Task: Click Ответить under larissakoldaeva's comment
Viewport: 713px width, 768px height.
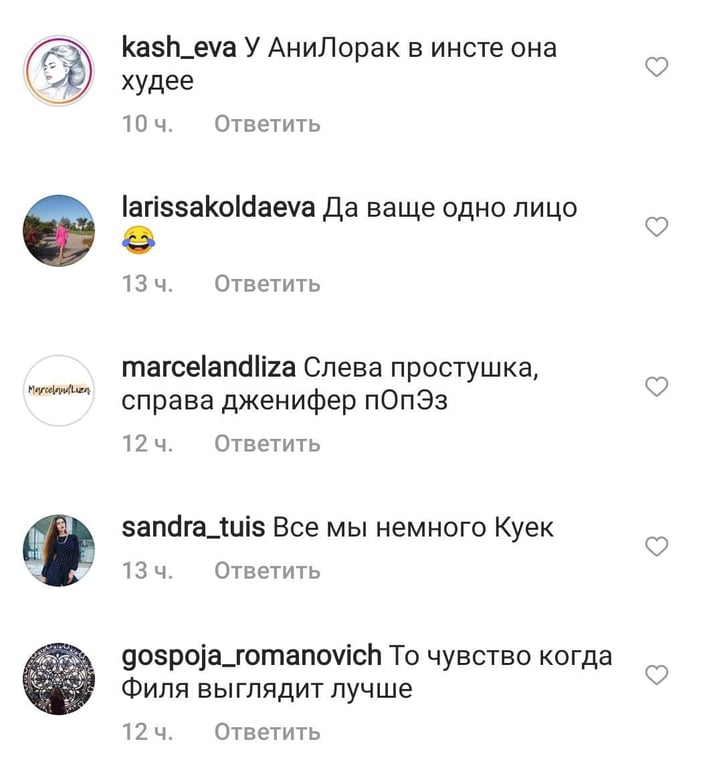Action: pyautogui.click(x=267, y=284)
